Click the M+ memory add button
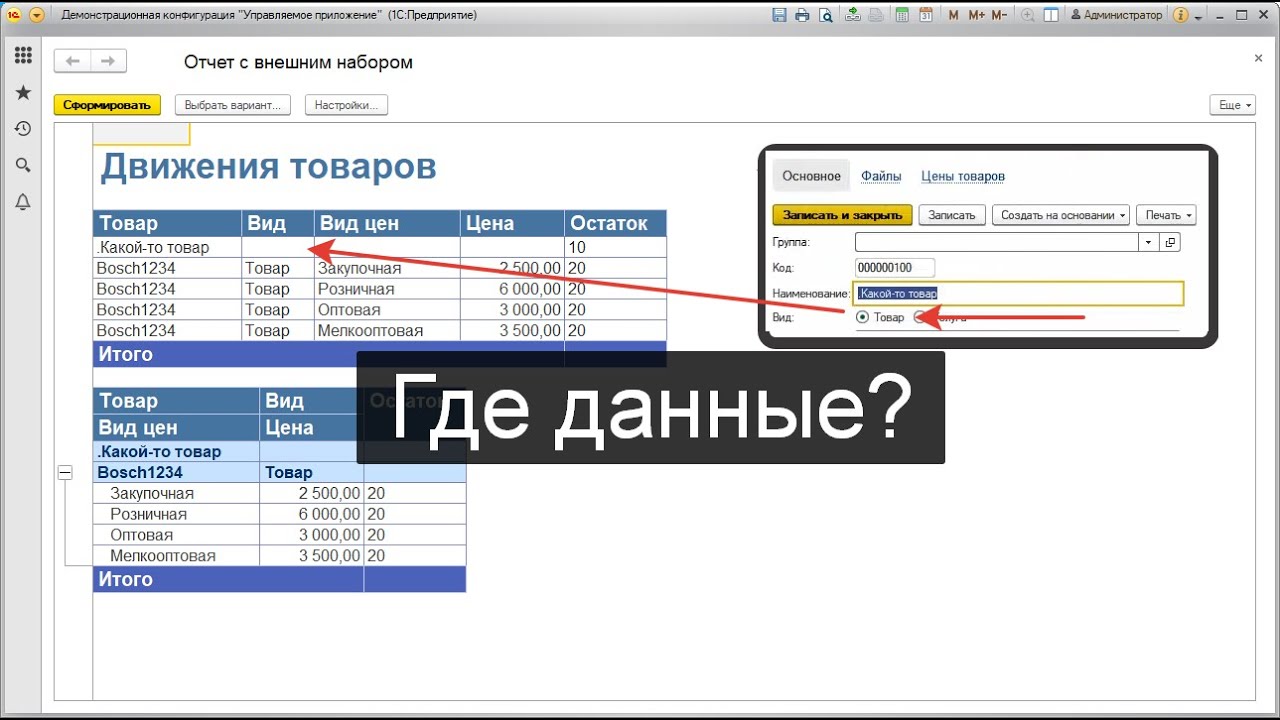The height and width of the screenshot is (720, 1280). click(x=976, y=15)
